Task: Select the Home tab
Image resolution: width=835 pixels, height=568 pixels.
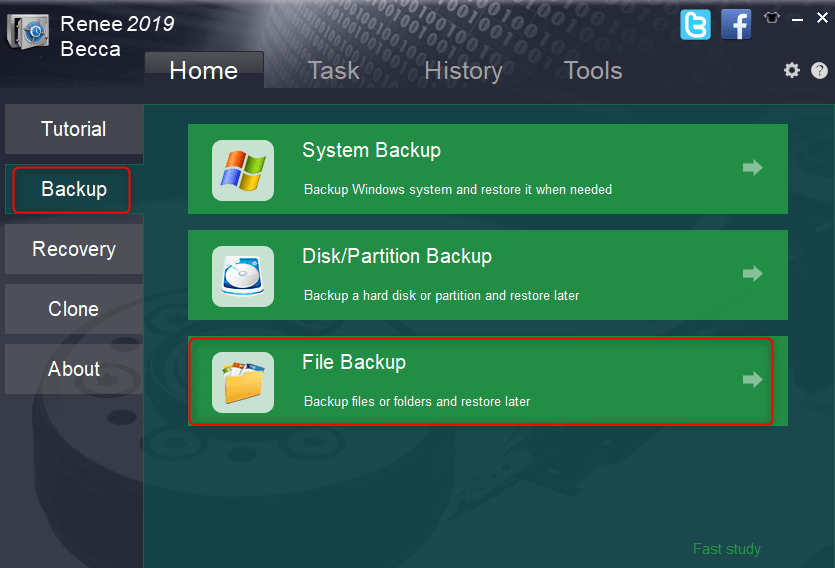Action: pyautogui.click(x=204, y=71)
